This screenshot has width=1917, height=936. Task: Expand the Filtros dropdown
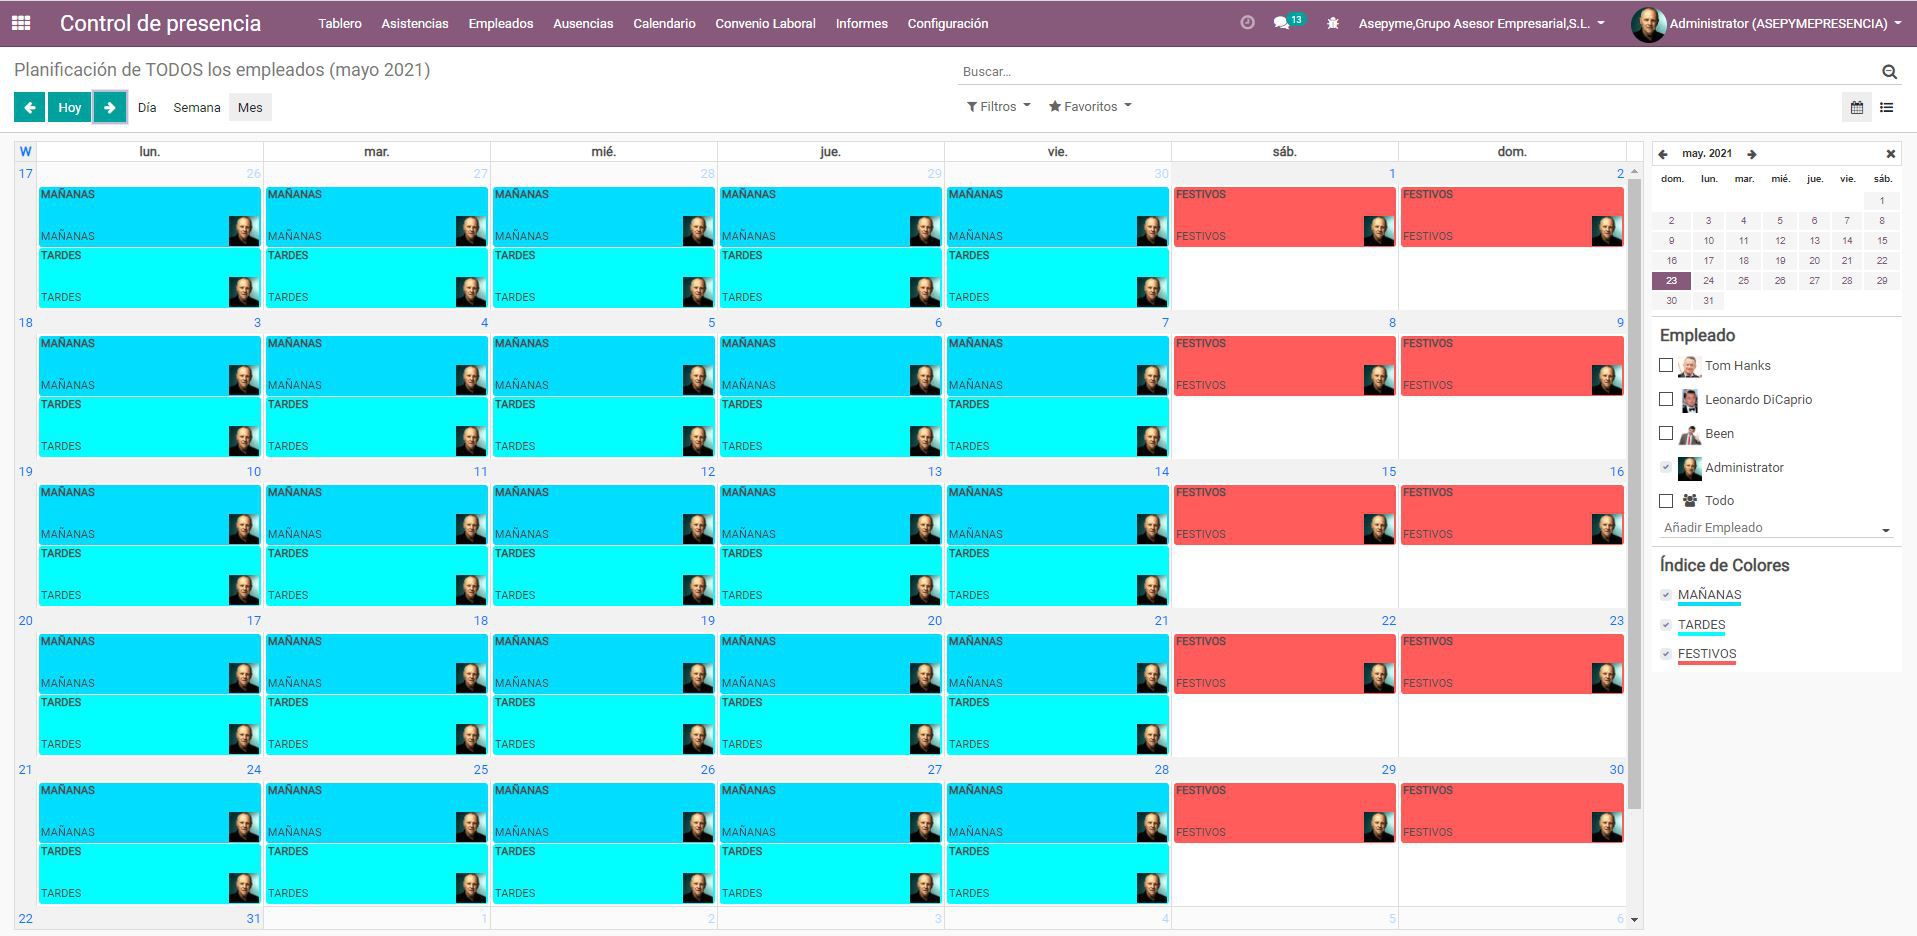pos(998,107)
